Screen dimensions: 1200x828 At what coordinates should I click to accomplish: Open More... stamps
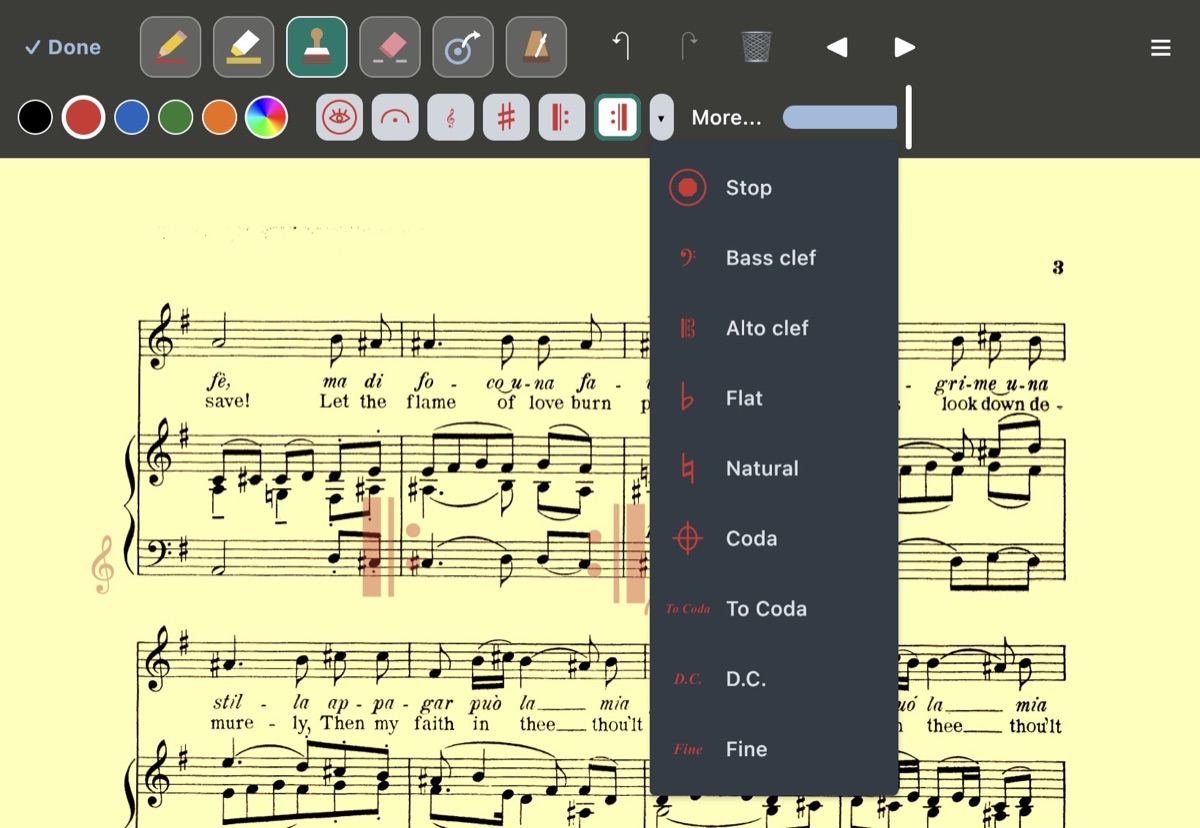pos(726,118)
